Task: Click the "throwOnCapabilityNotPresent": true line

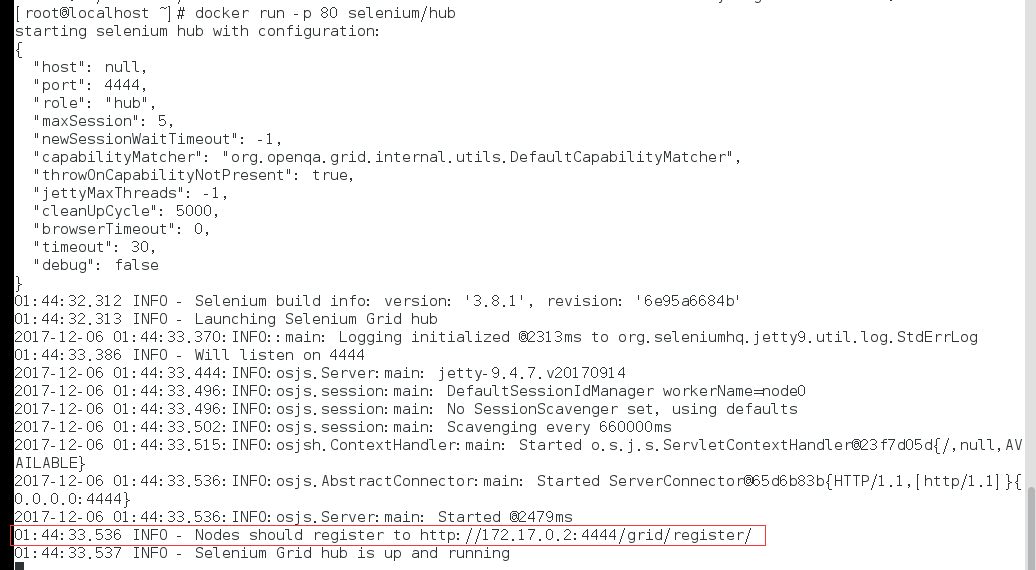Action: (x=194, y=175)
